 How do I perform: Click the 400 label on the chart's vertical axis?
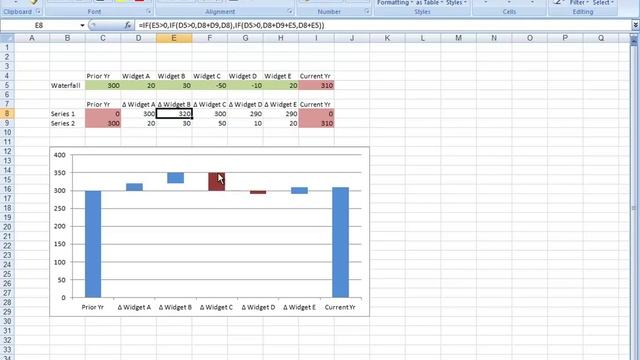(60, 155)
